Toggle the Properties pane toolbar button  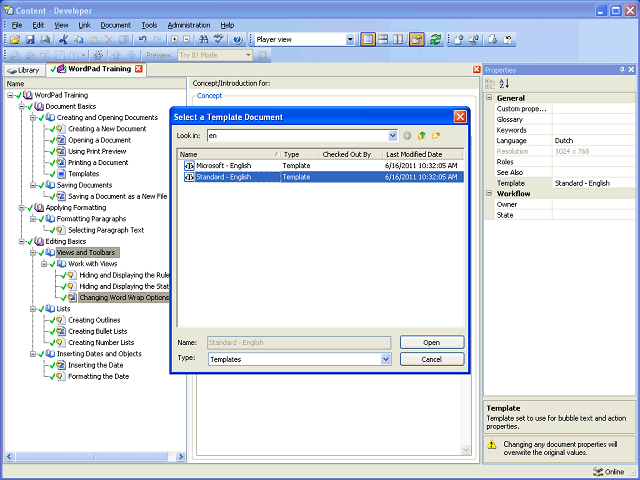pos(417,40)
